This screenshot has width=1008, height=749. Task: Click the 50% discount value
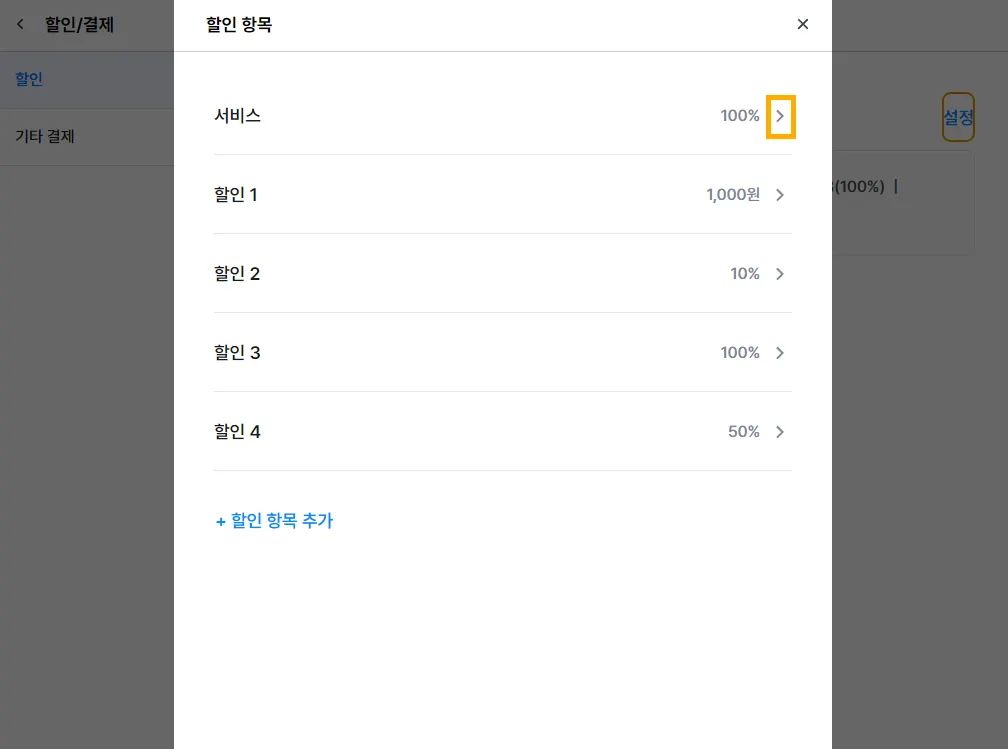point(744,432)
